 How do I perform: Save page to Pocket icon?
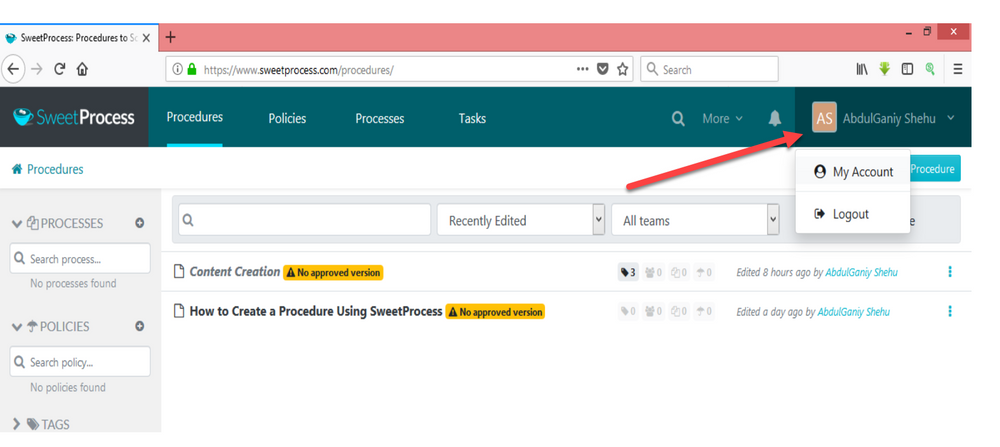[x=602, y=70]
